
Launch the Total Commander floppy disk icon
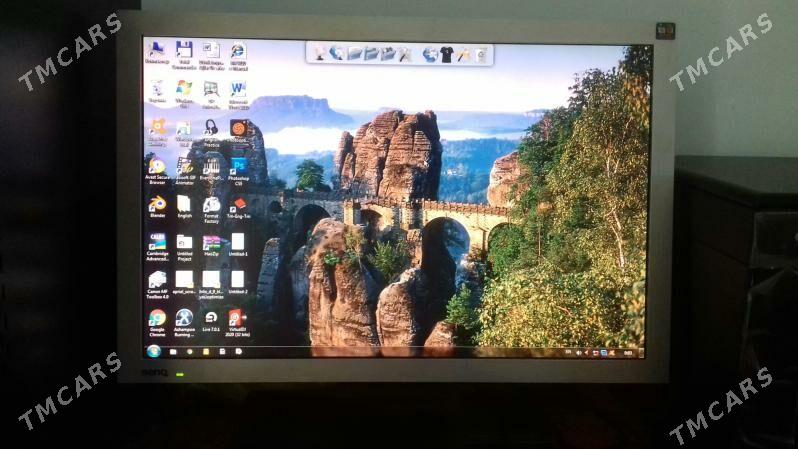tap(184, 49)
